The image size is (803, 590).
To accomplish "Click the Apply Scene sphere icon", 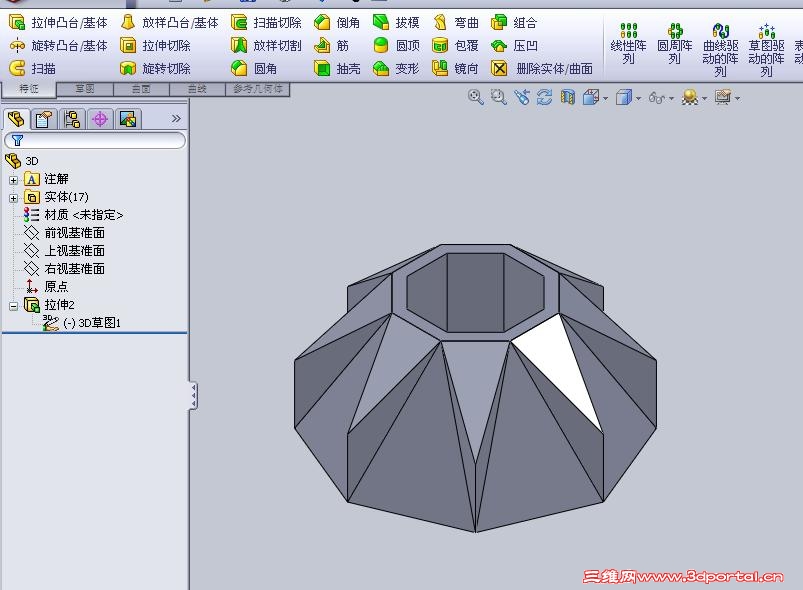I will pos(690,97).
